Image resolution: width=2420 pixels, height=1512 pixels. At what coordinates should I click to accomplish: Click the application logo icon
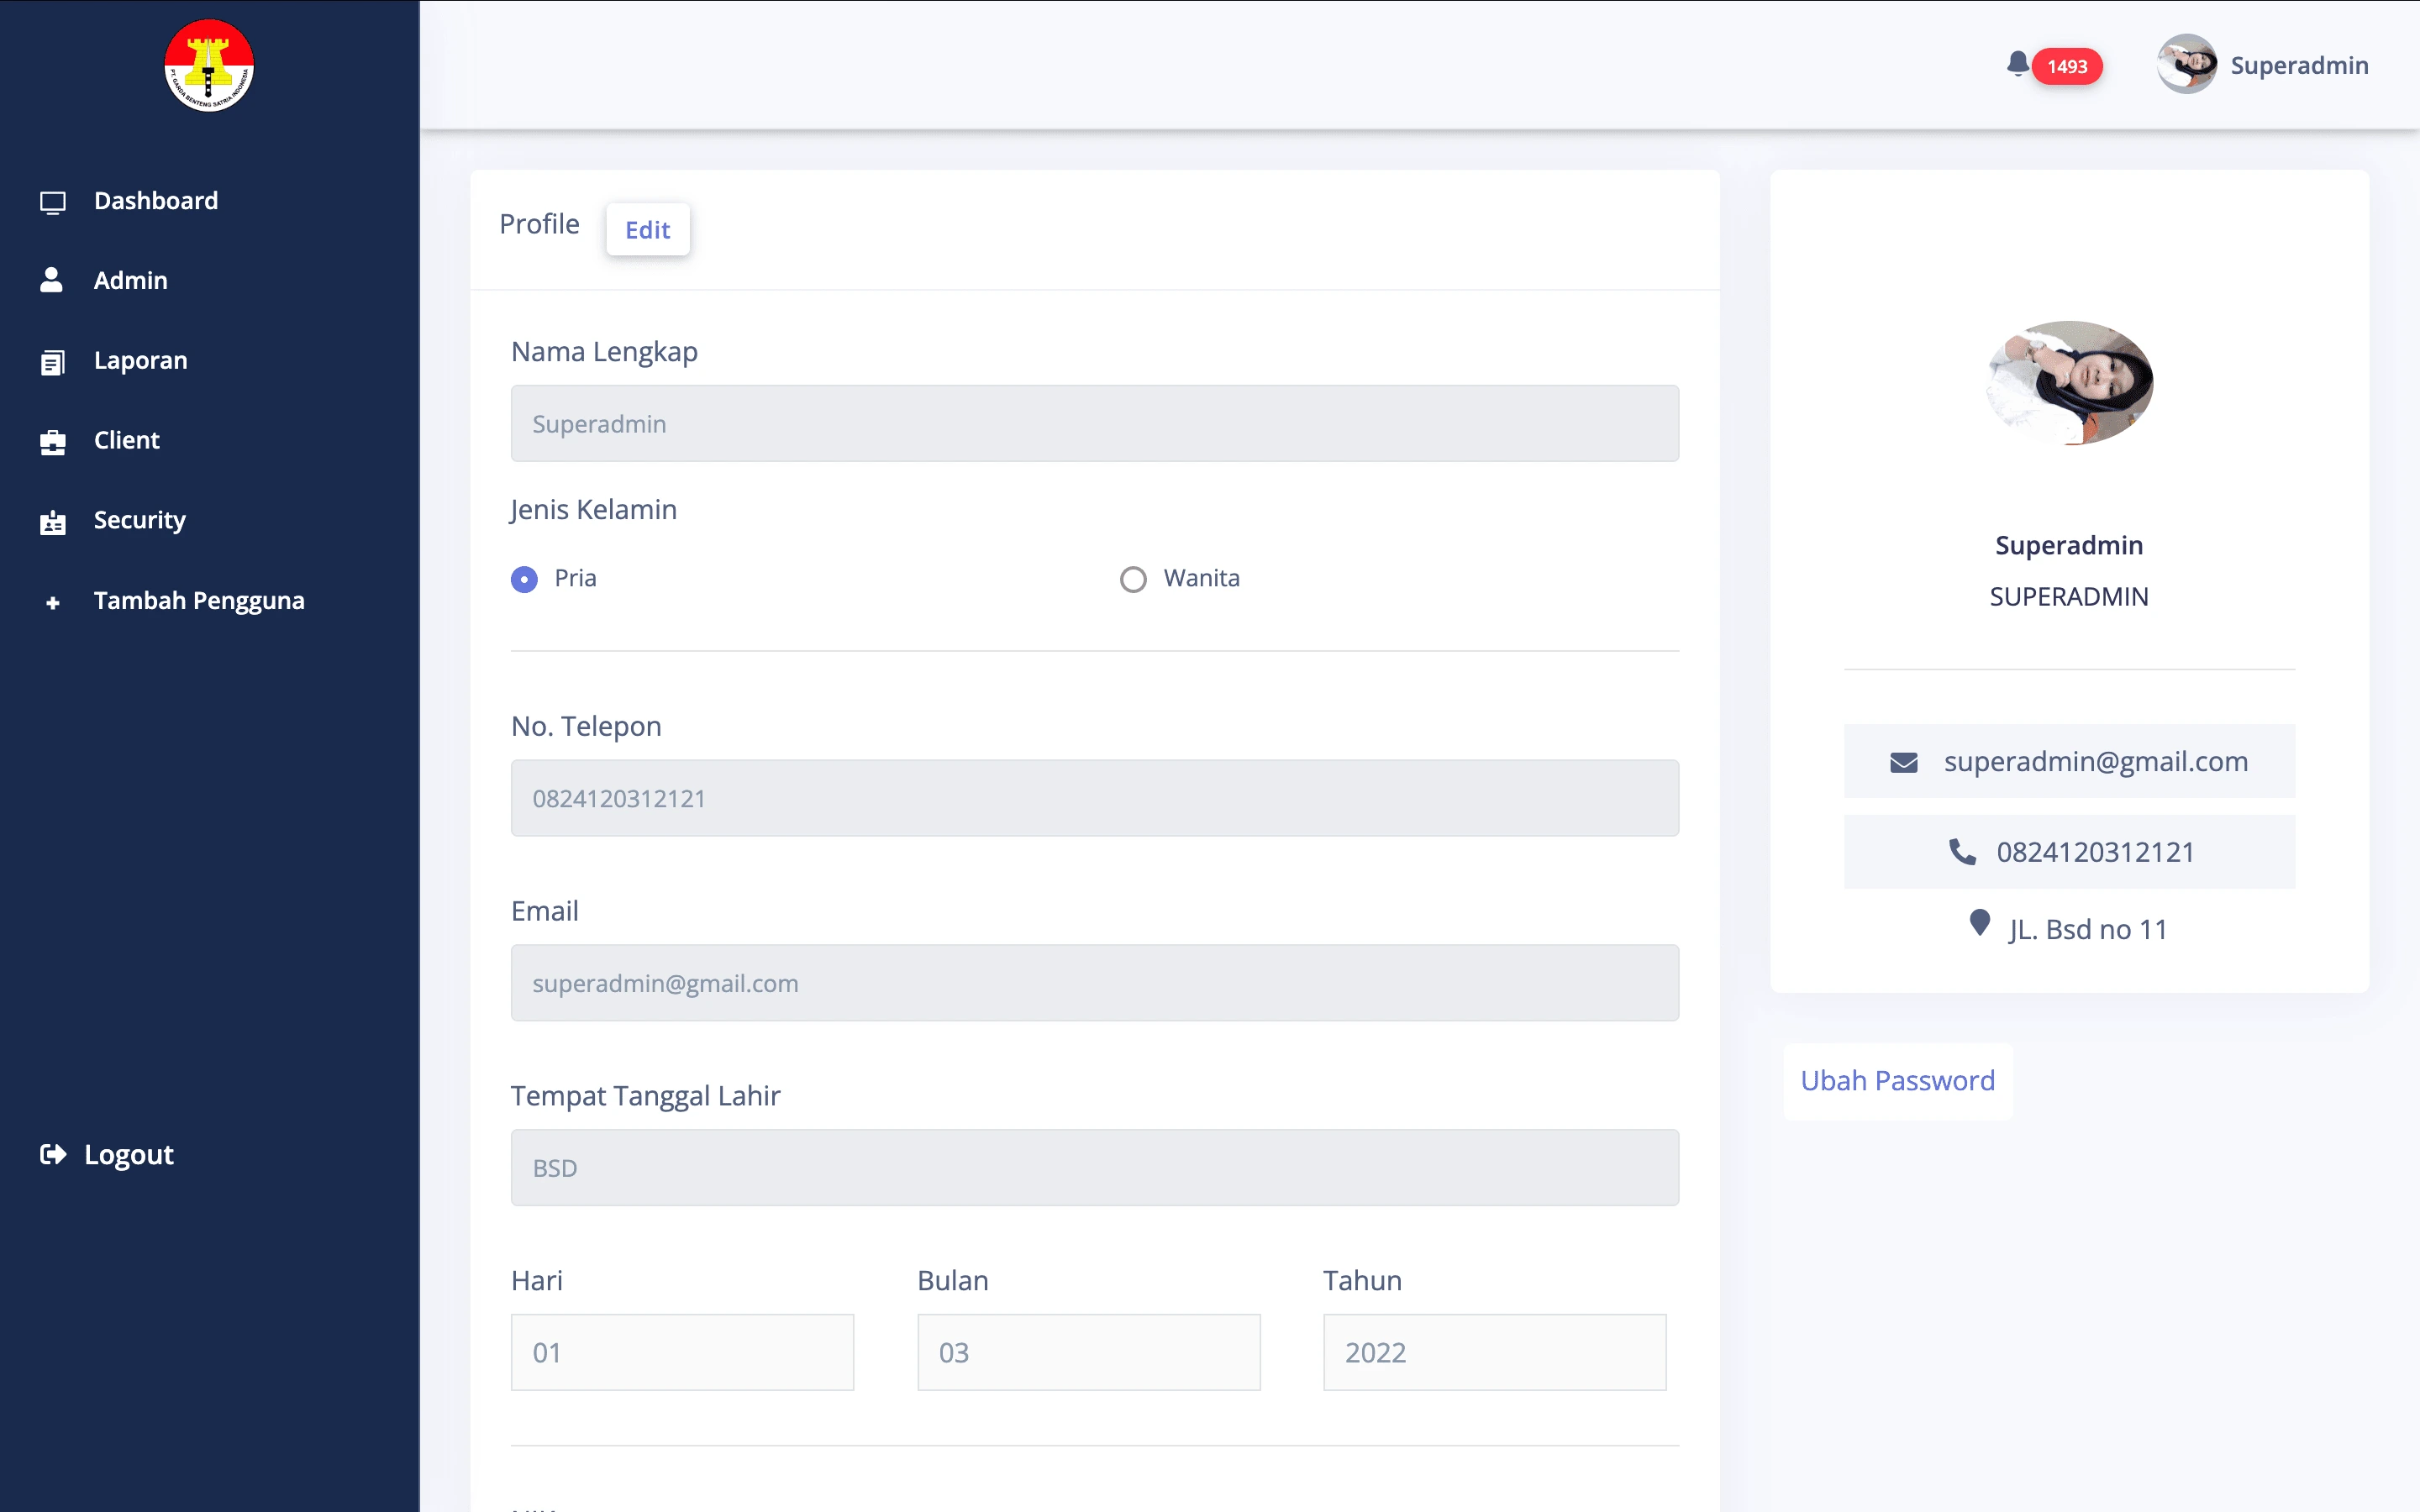tap(208, 68)
